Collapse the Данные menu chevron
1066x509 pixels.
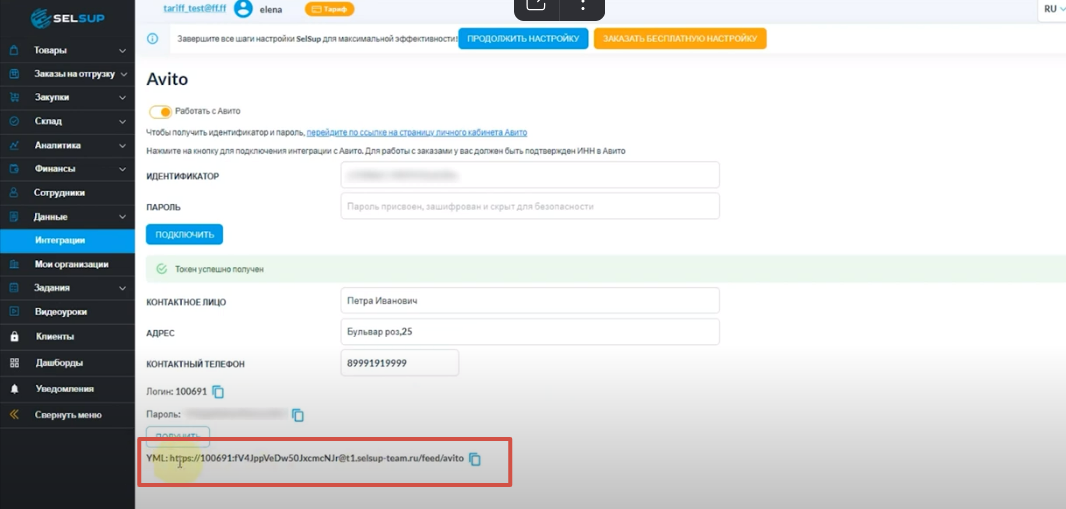click(x=122, y=217)
